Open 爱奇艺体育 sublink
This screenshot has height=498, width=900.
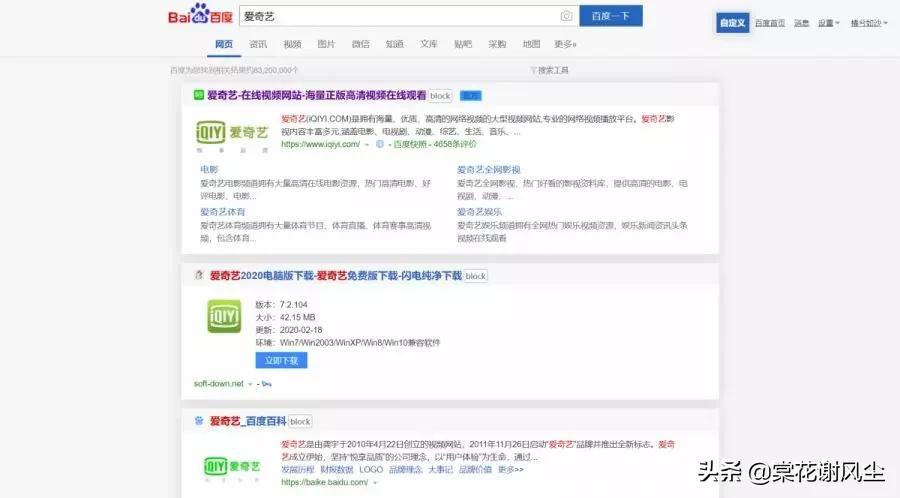pyautogui.click(x=222, y=212)
